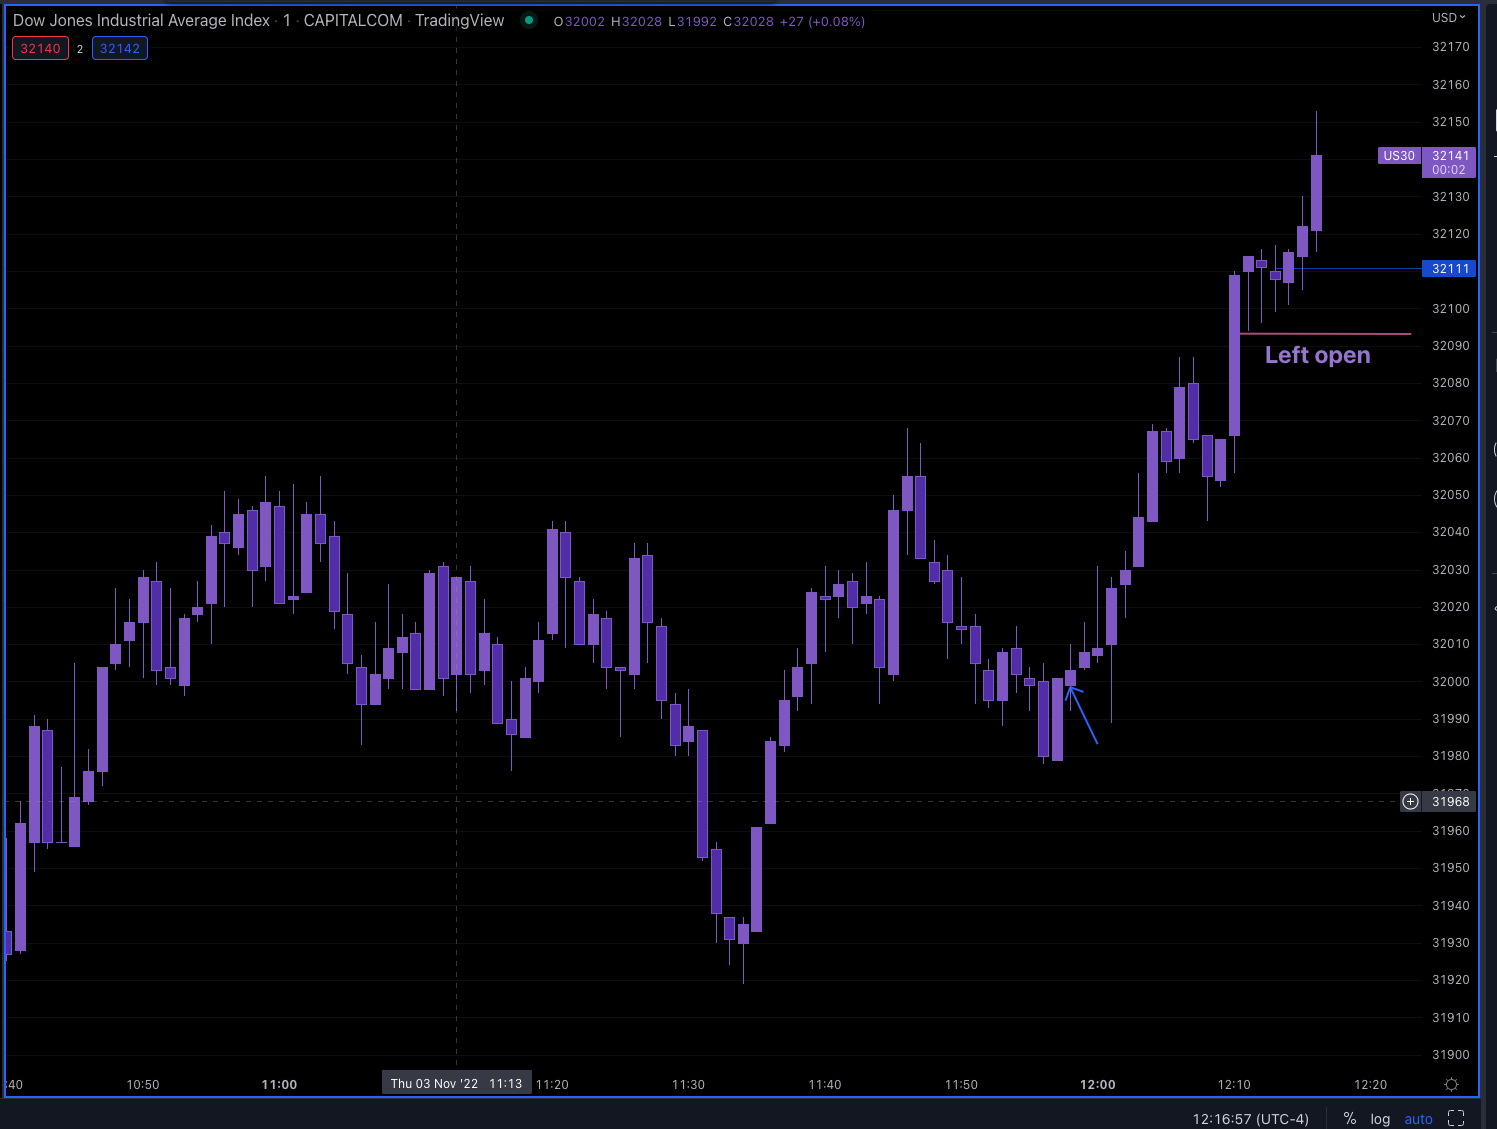Click CAPITALCOM exchange name in the legend

[353, 20]
